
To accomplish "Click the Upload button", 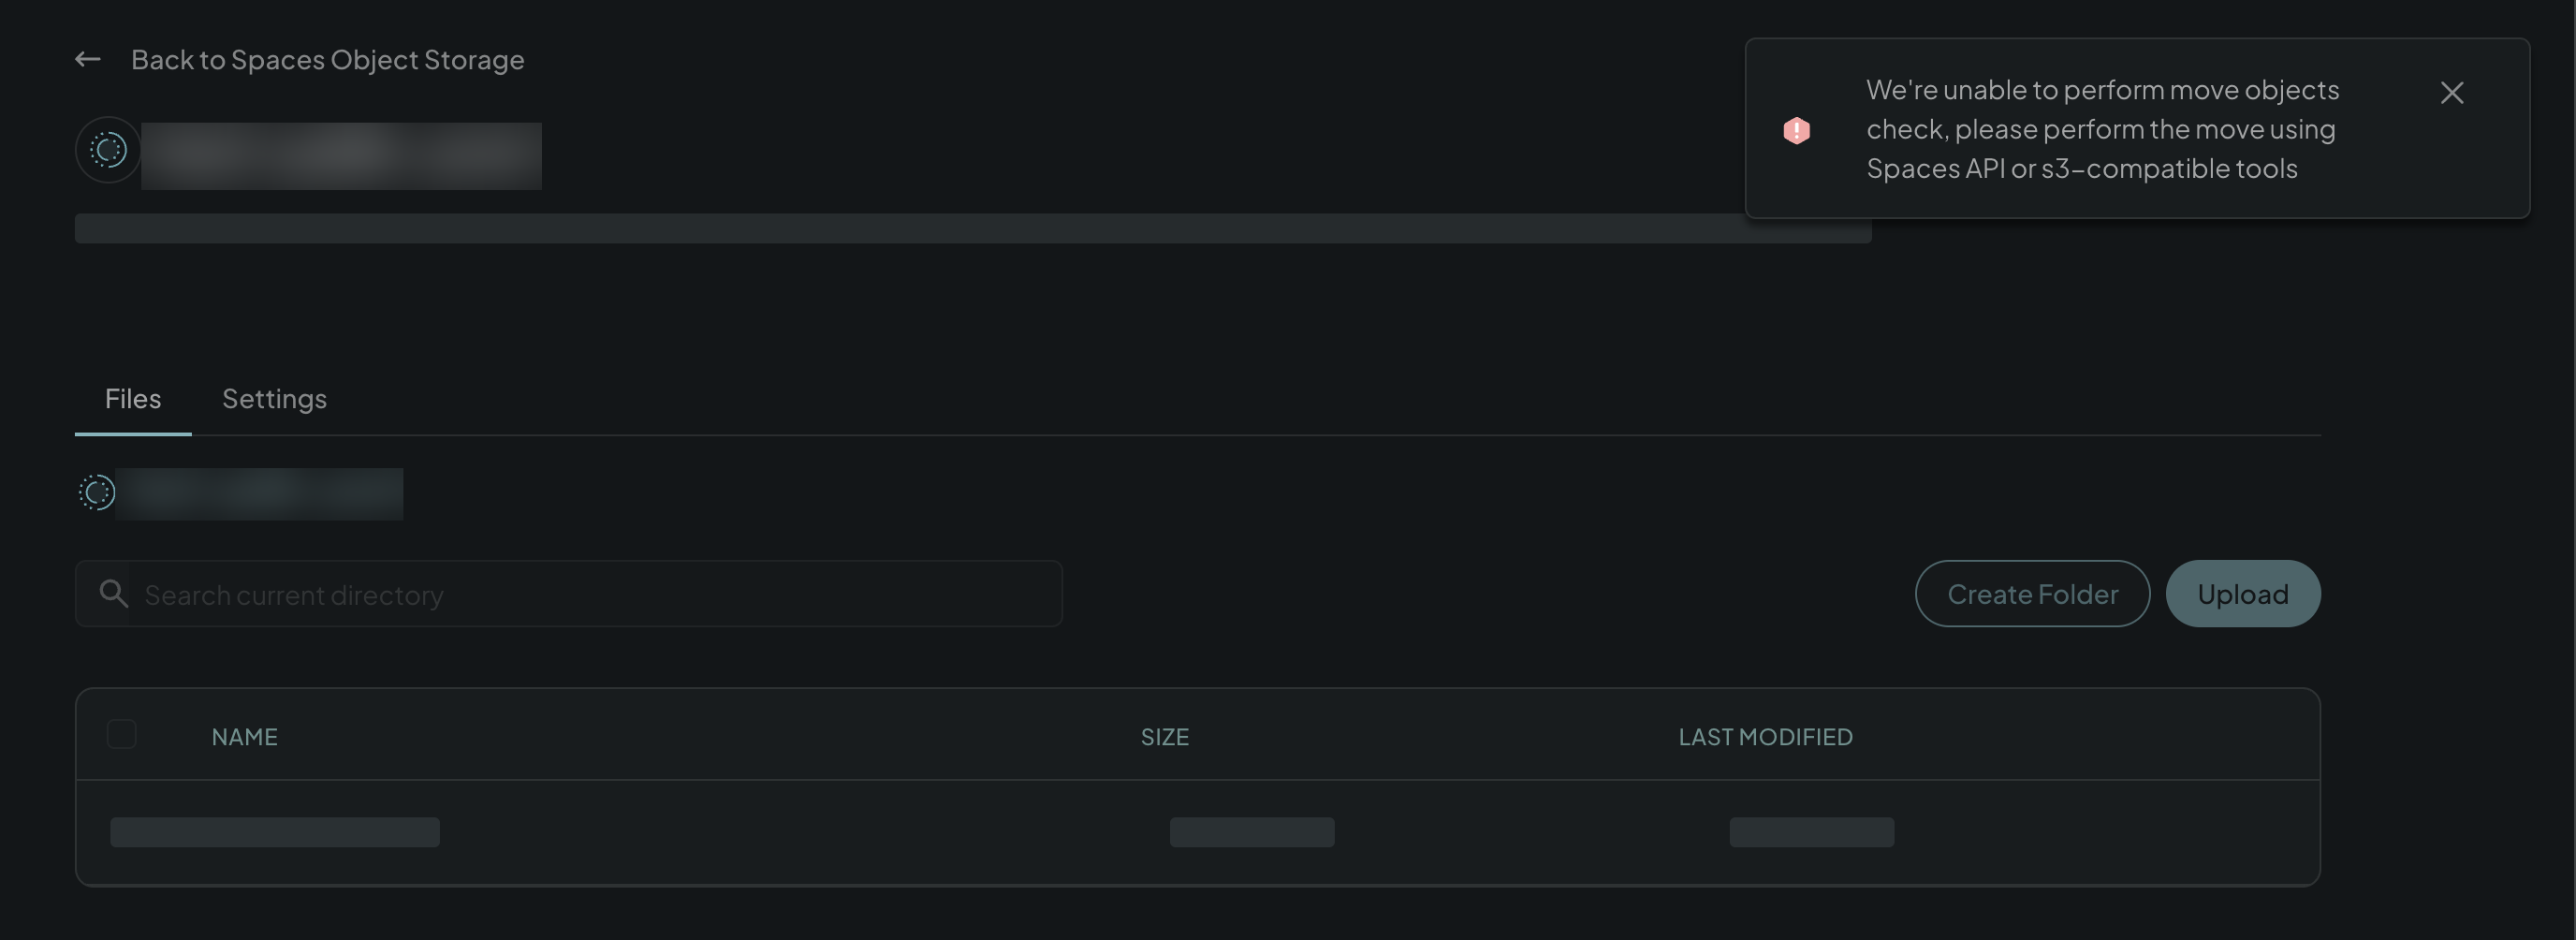I will coord(2243,594).
